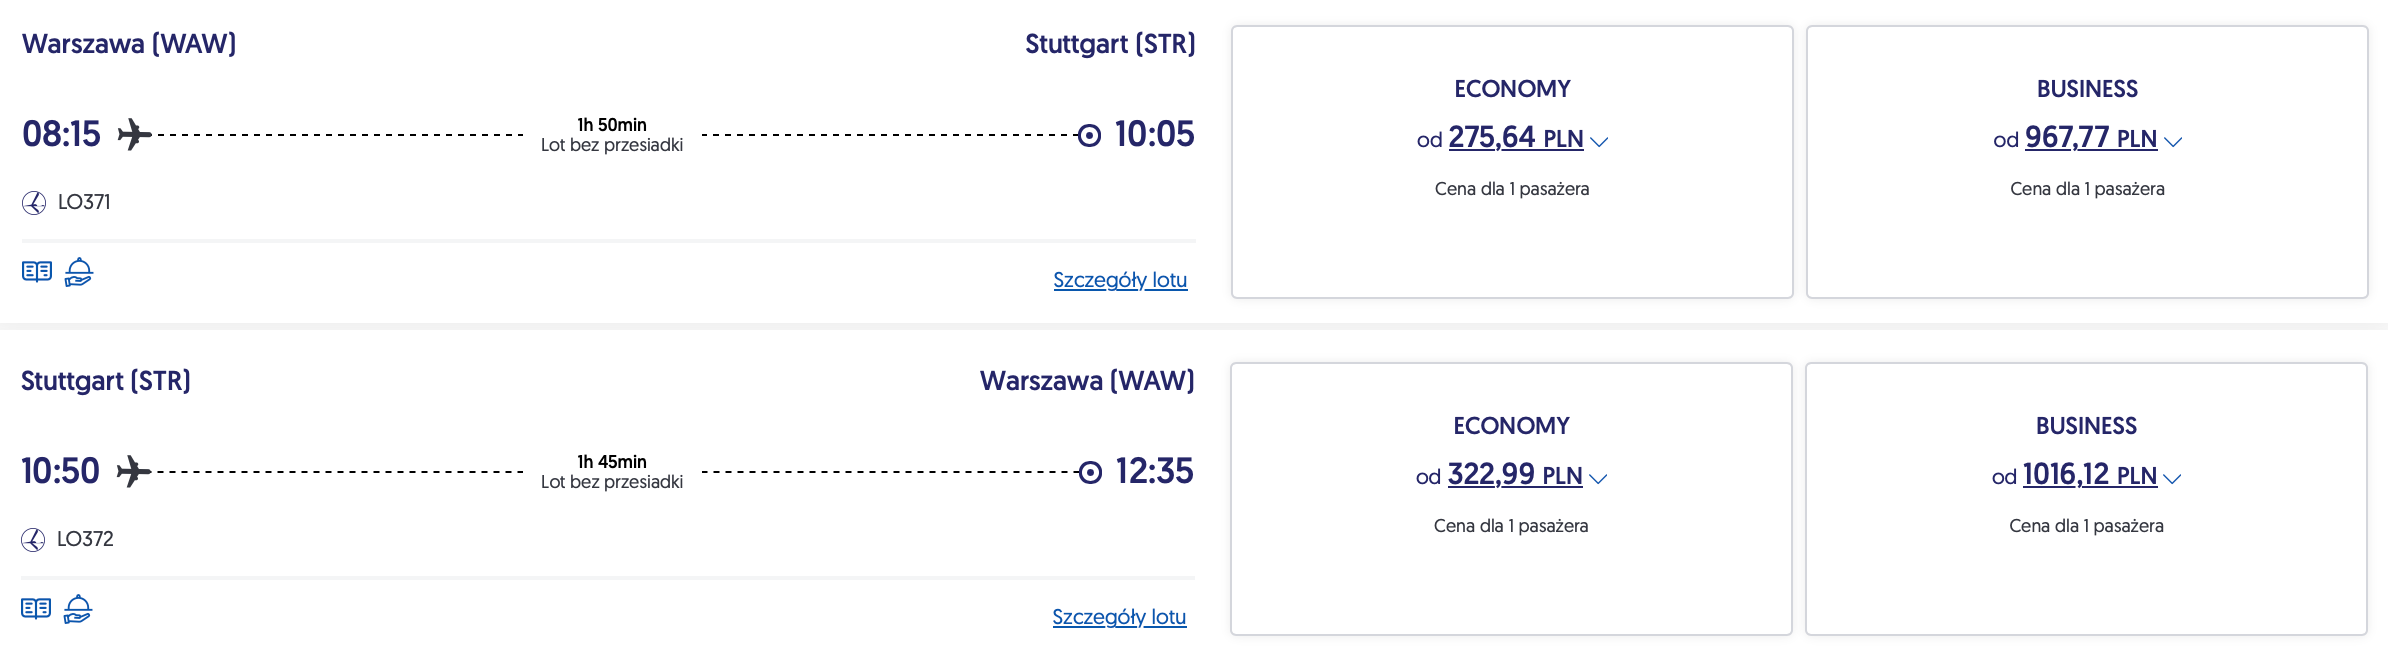Open the Business fare from 1016,12 PLN
This screenshot has width=2388, height=659.
(2086, 475)
